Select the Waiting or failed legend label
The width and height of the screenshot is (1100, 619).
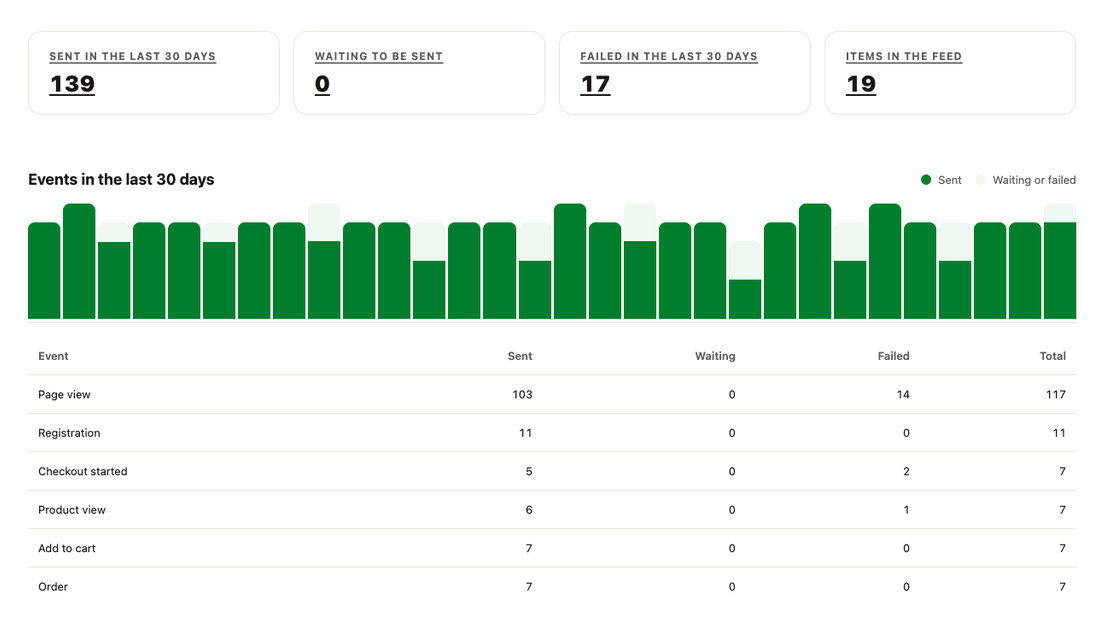point(1034,180)
